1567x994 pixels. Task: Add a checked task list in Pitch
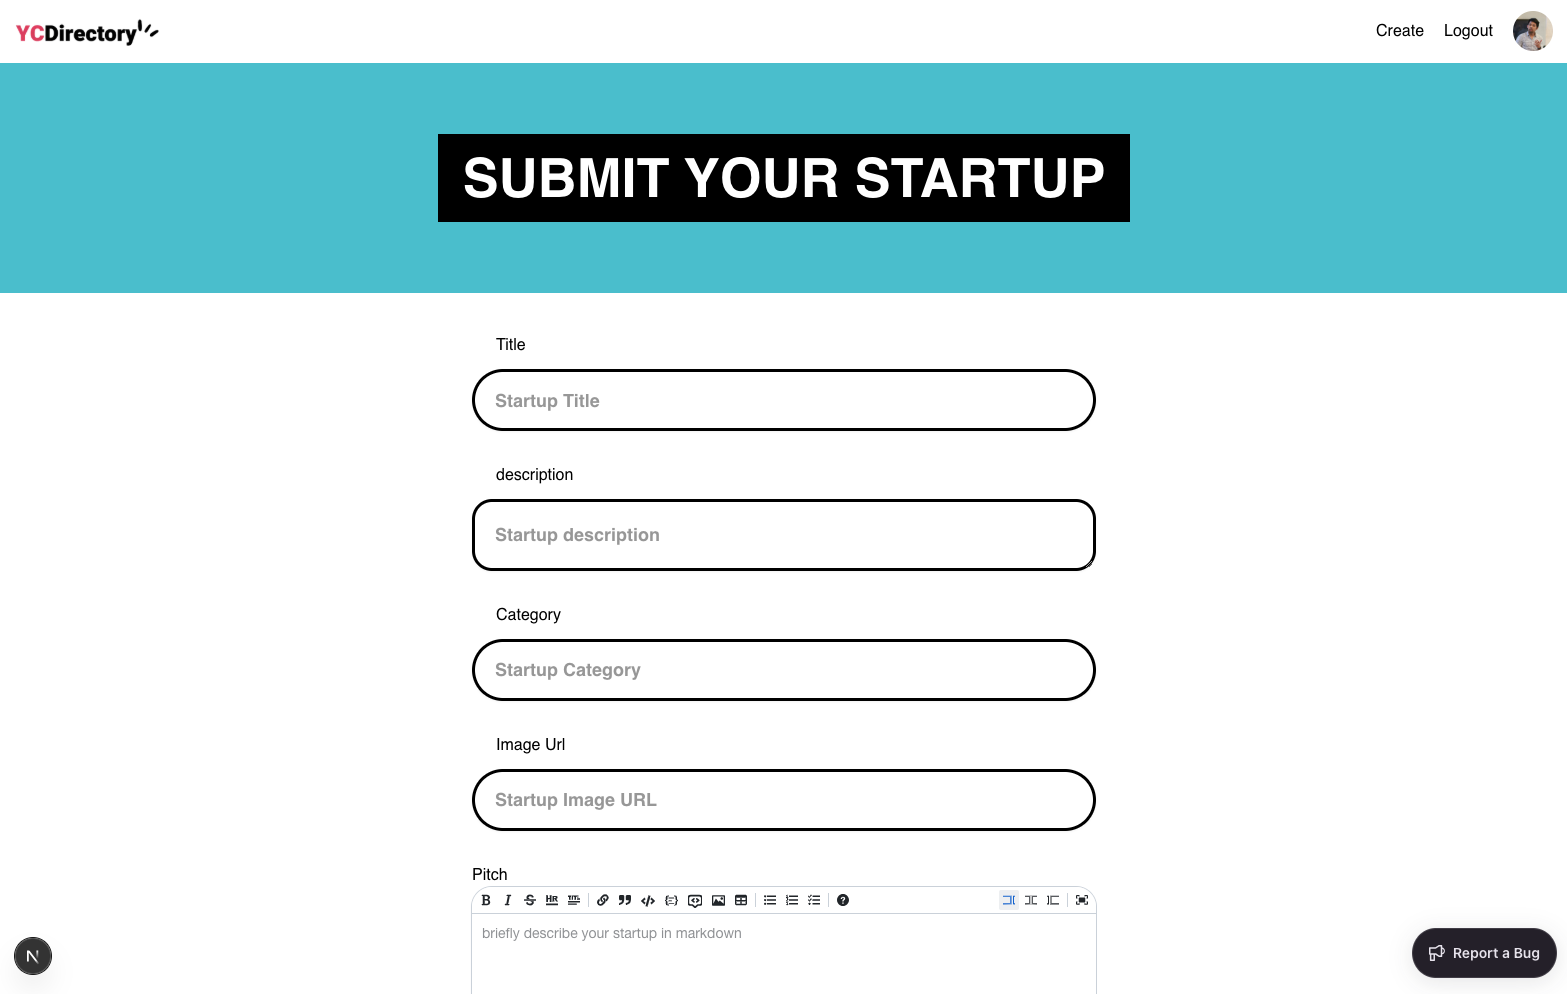pos(814,900)
